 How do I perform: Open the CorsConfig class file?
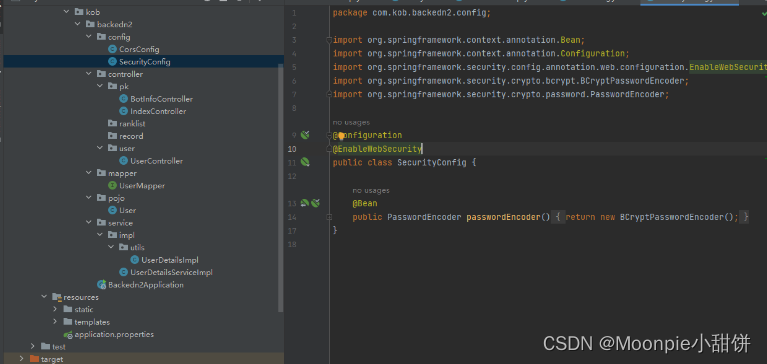(139, 49)
